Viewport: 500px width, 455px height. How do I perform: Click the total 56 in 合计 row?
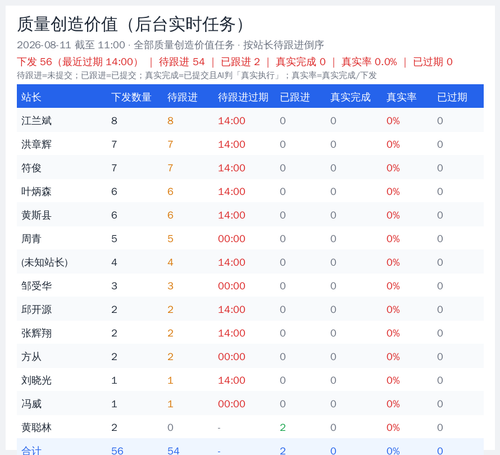pos(117,451)
